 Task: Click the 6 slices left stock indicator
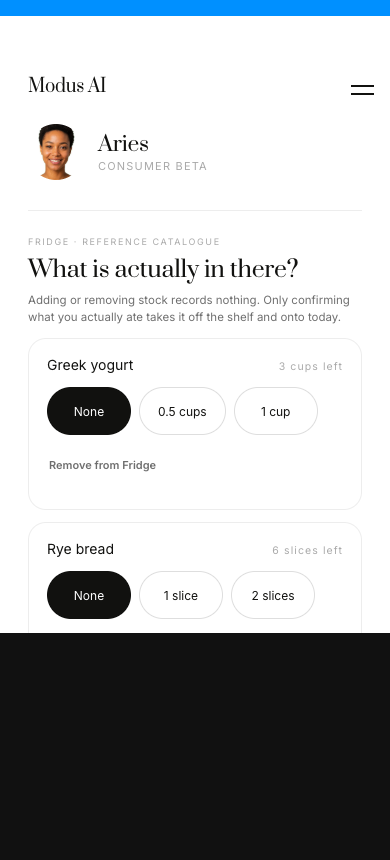point(307,550)
